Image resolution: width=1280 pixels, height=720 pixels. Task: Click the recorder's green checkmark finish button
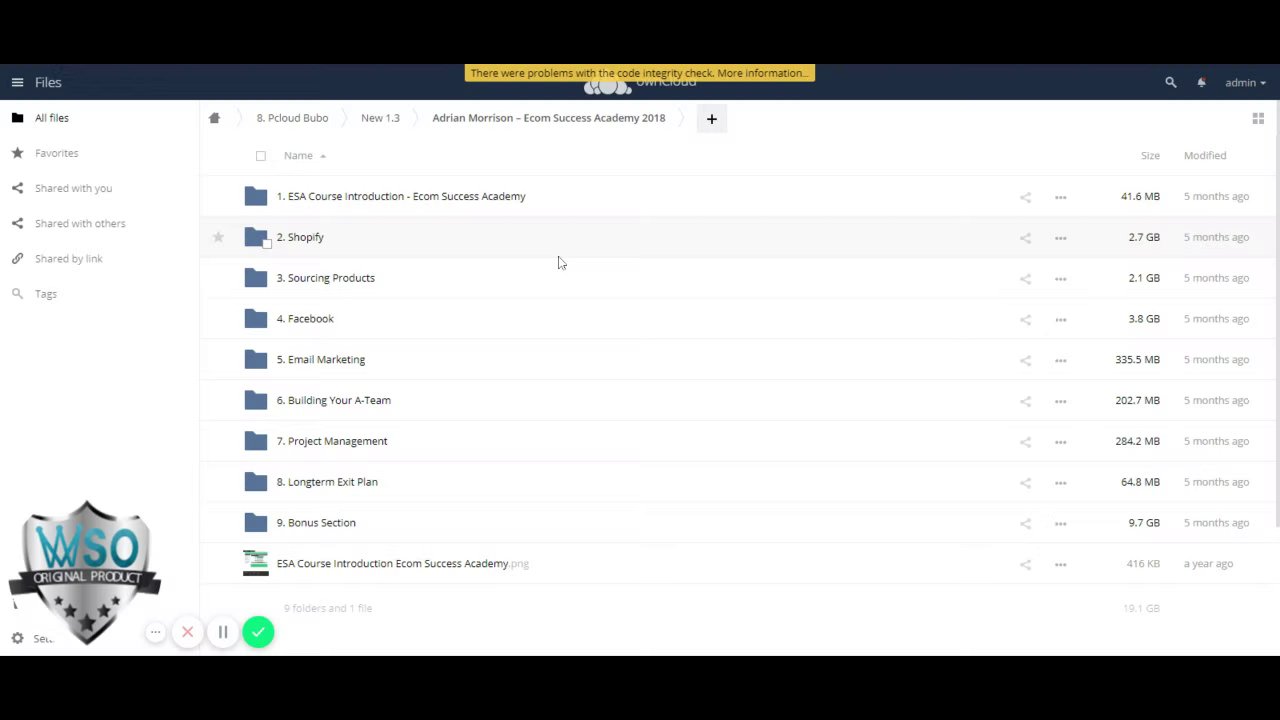(x=258, y=632)
